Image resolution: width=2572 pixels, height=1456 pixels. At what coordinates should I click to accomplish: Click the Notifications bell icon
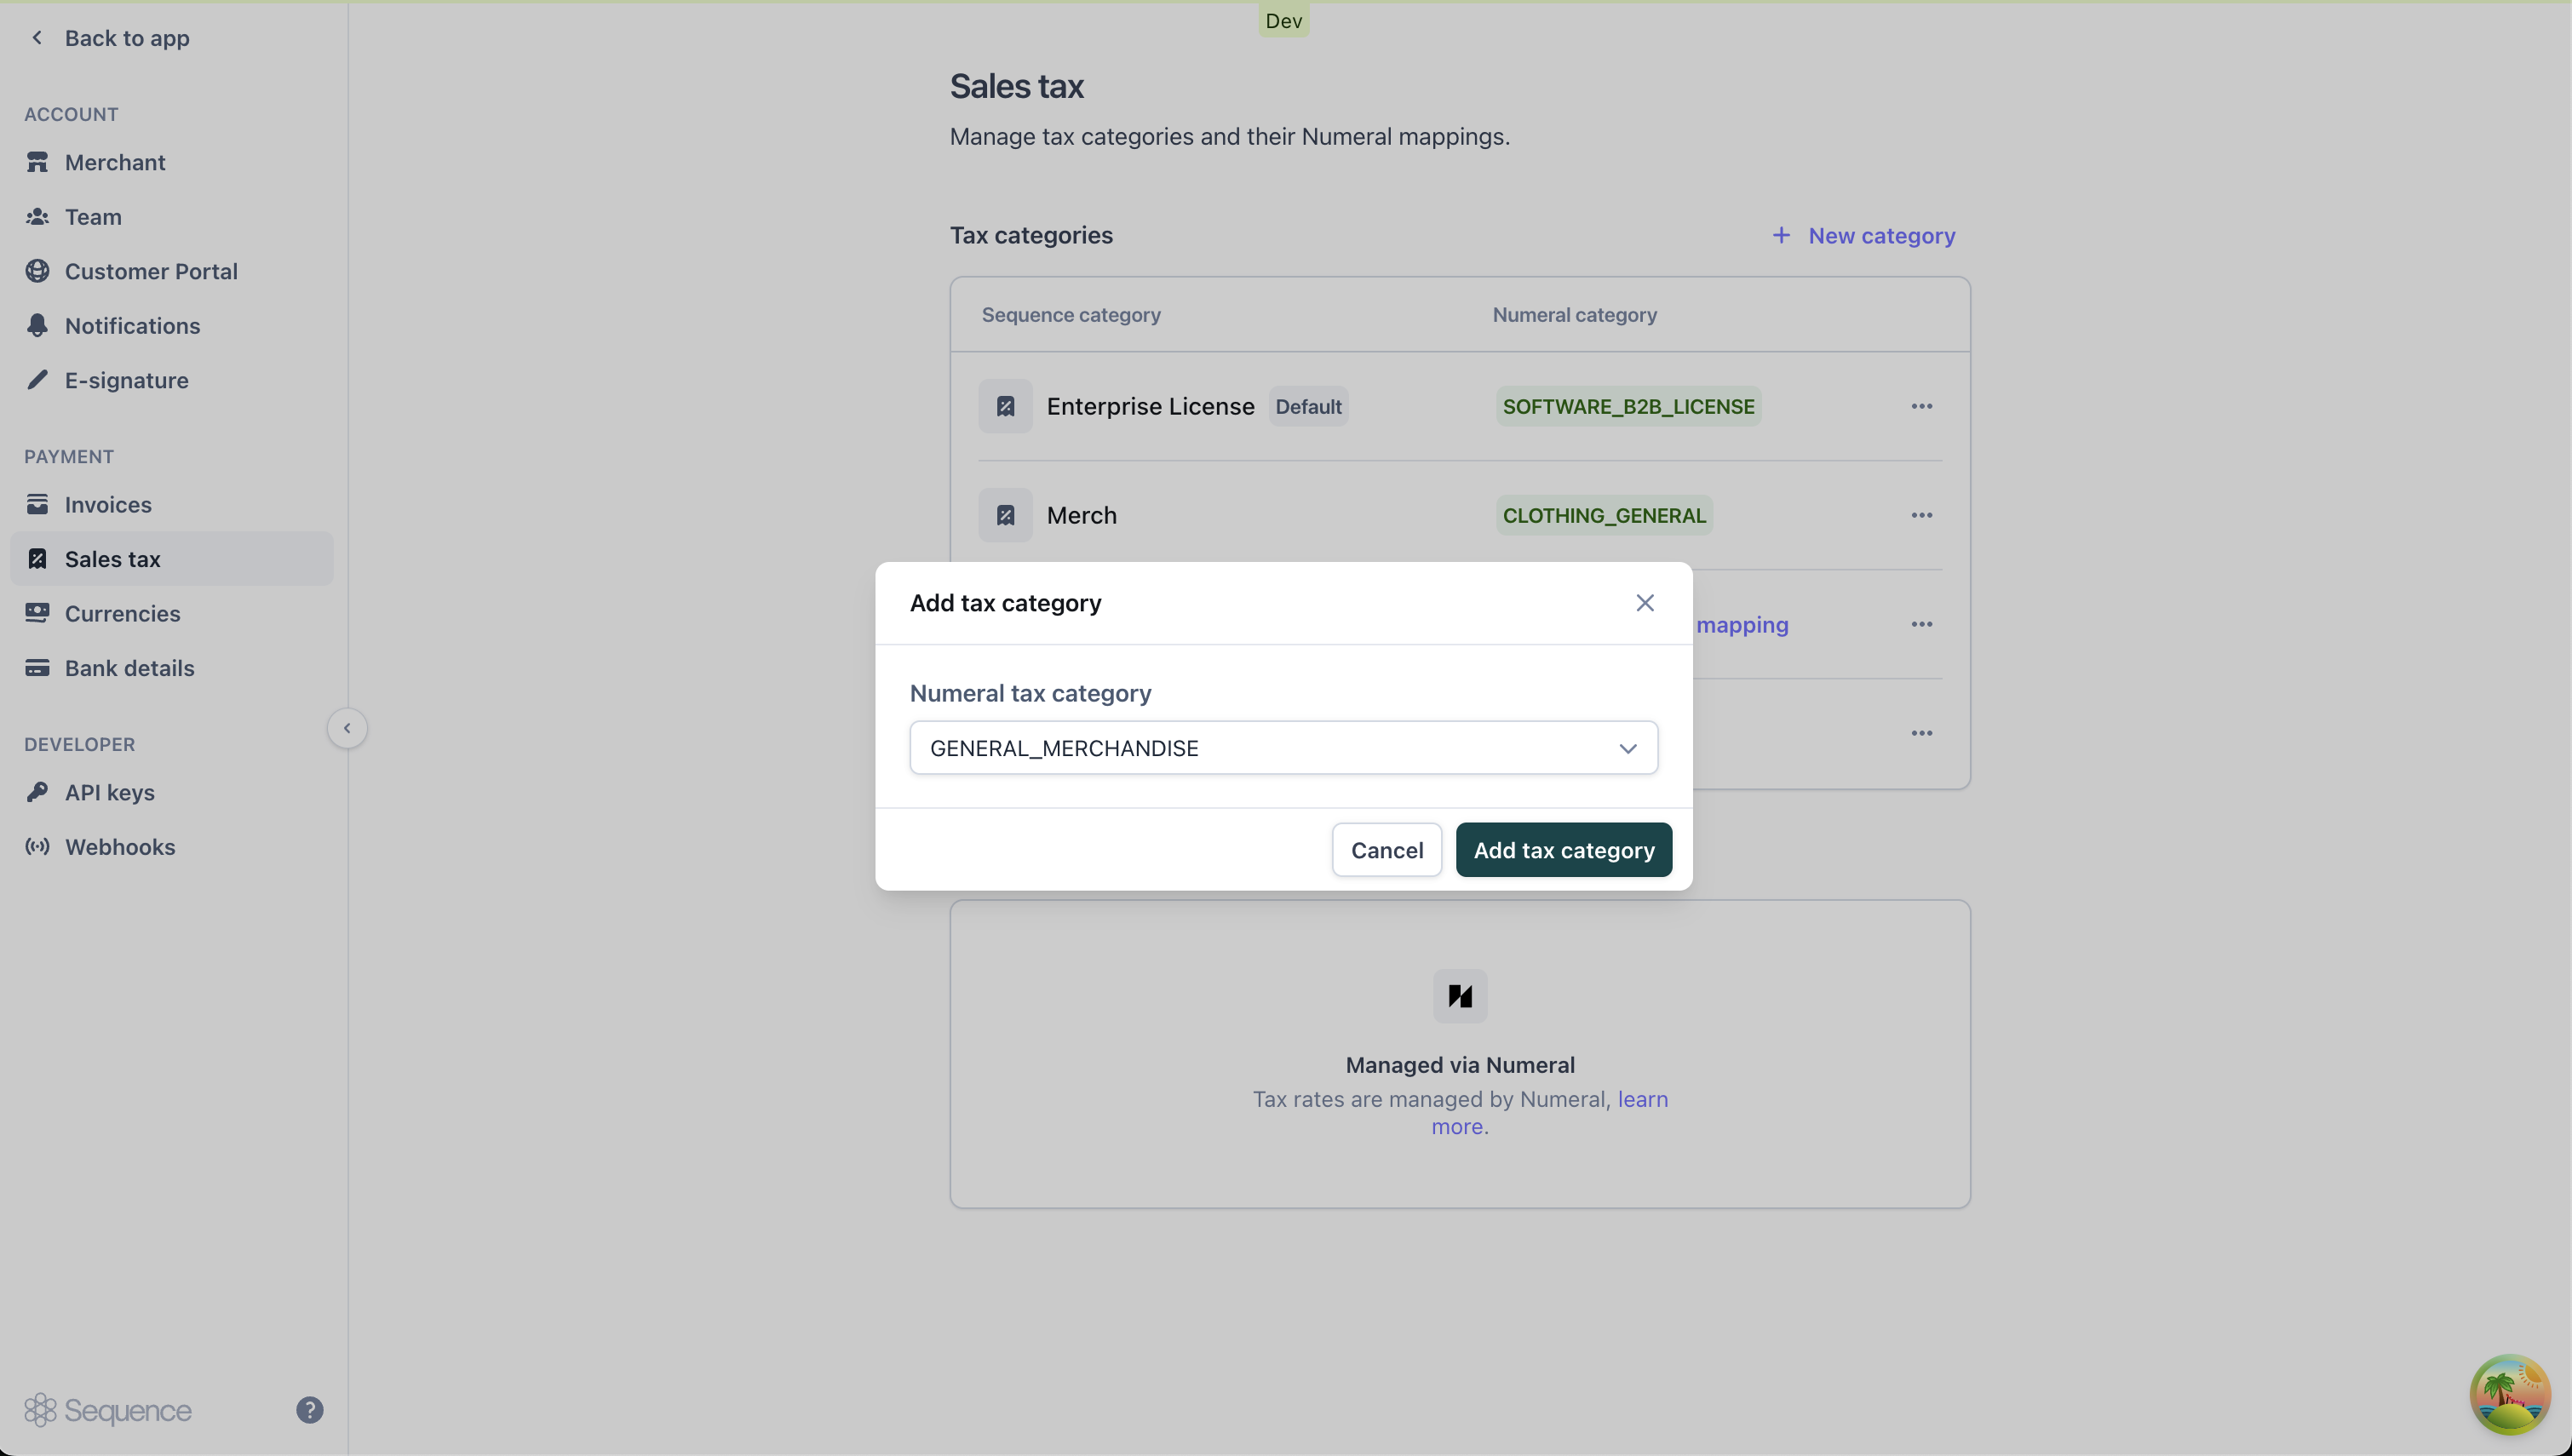[x=37, y=325]
